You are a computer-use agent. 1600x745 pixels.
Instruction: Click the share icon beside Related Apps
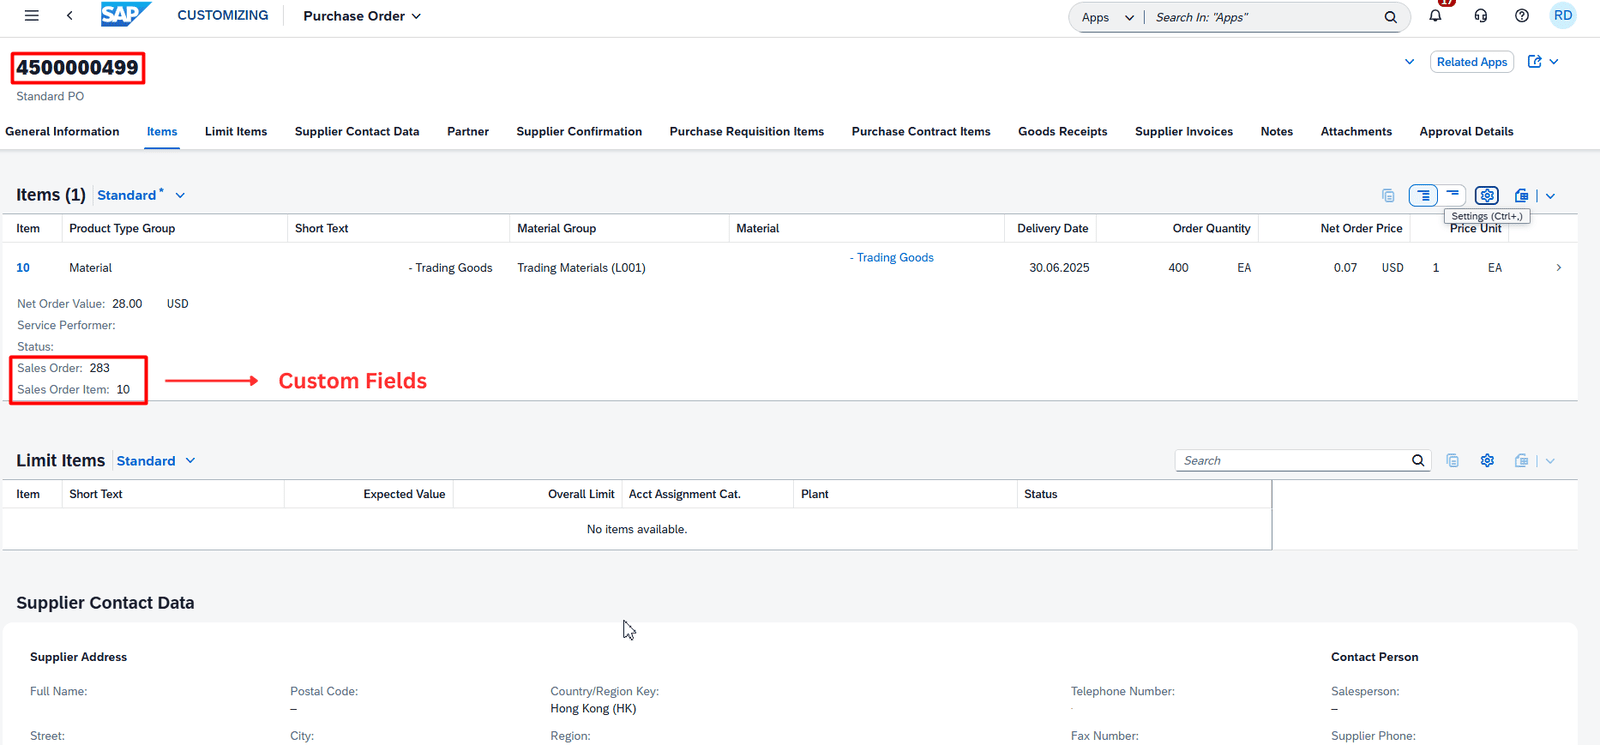pos(1535,62)
